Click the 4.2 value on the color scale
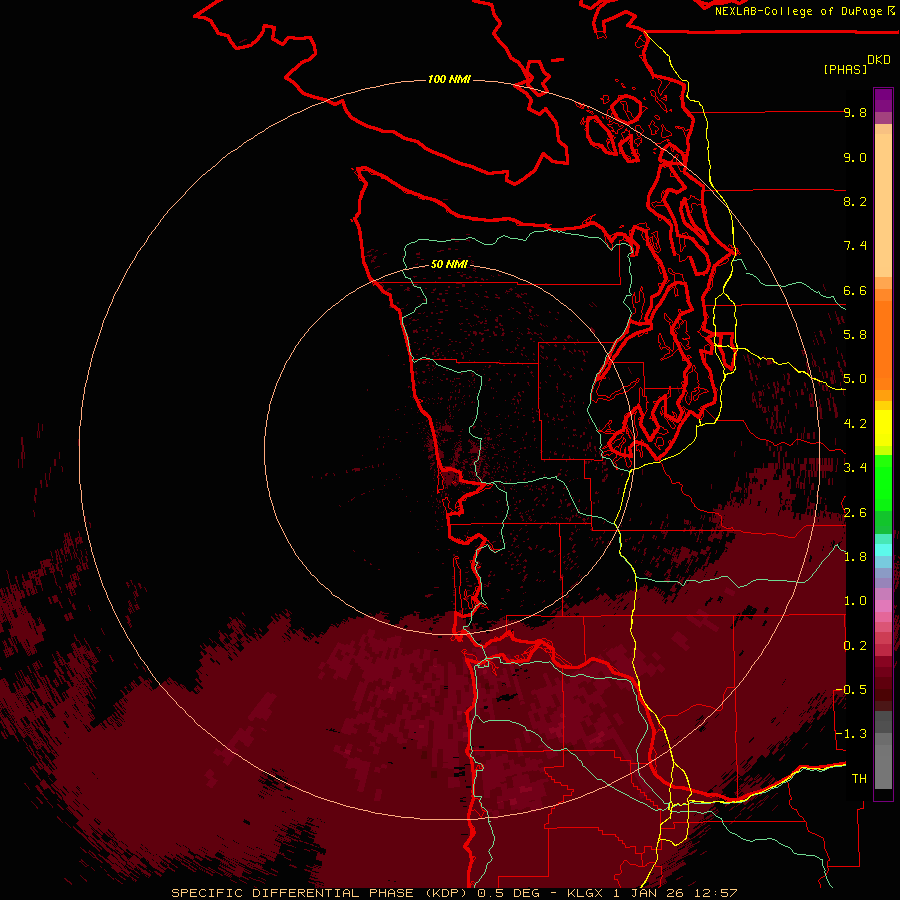The width and height of the screenshot is (900, 900). click(x=855, y=424)
